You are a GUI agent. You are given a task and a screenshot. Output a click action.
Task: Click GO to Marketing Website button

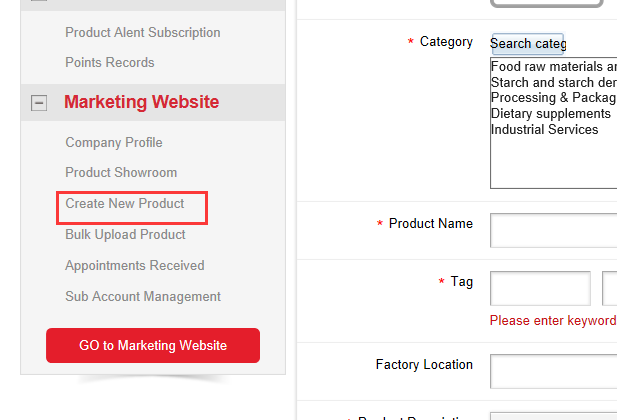click(153, 345)
